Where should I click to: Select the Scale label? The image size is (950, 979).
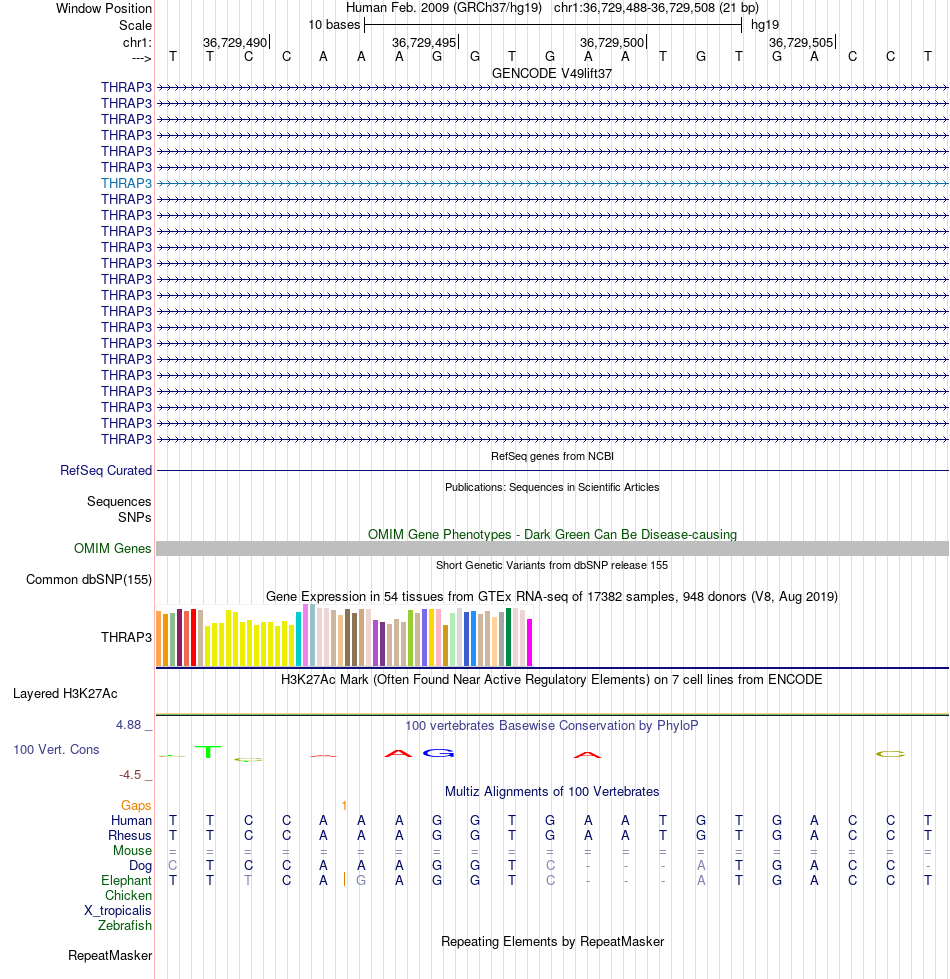[135, 25]
